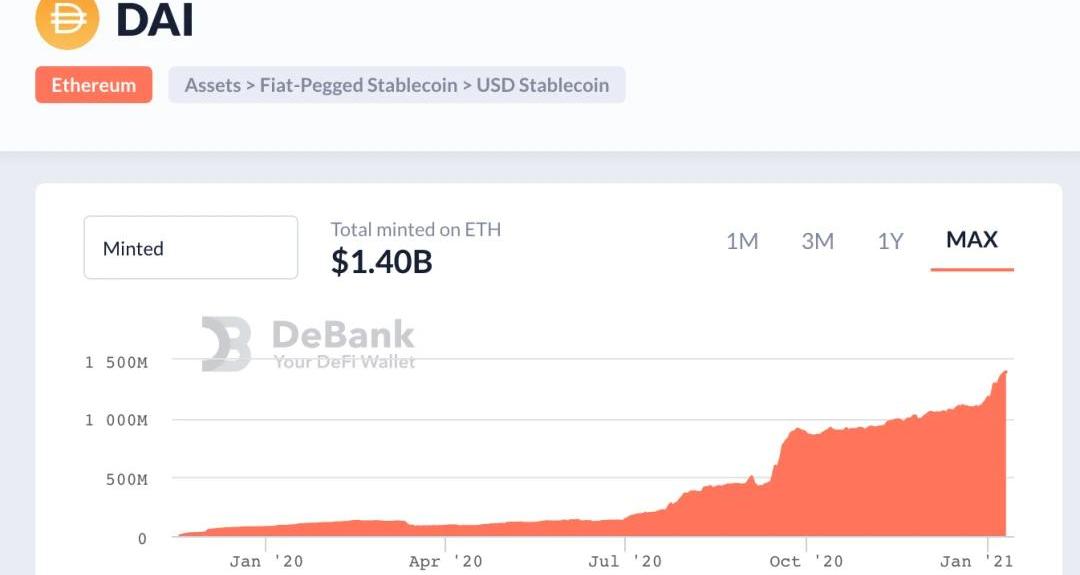Switch chart range to 1M
Screen dimensions: 1080x575
click(x=742, y=241)
